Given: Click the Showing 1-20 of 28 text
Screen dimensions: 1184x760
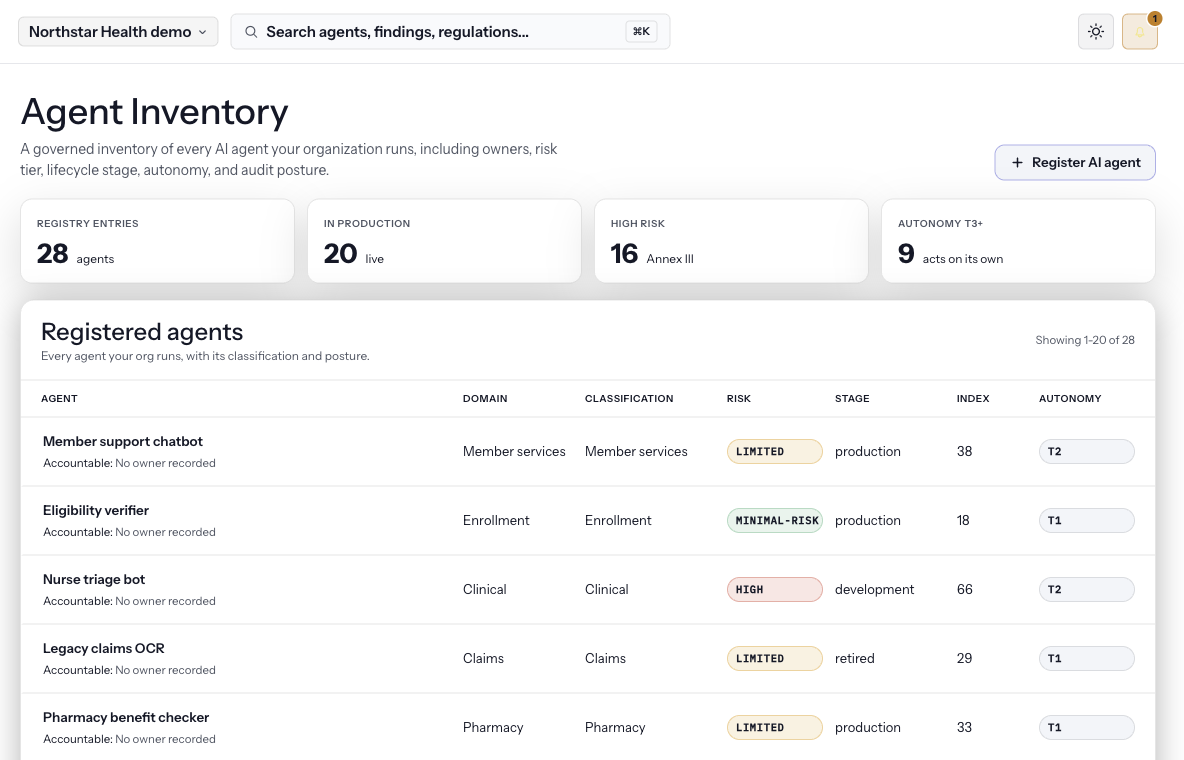Looking at the screenshot, I should 1084,340.
